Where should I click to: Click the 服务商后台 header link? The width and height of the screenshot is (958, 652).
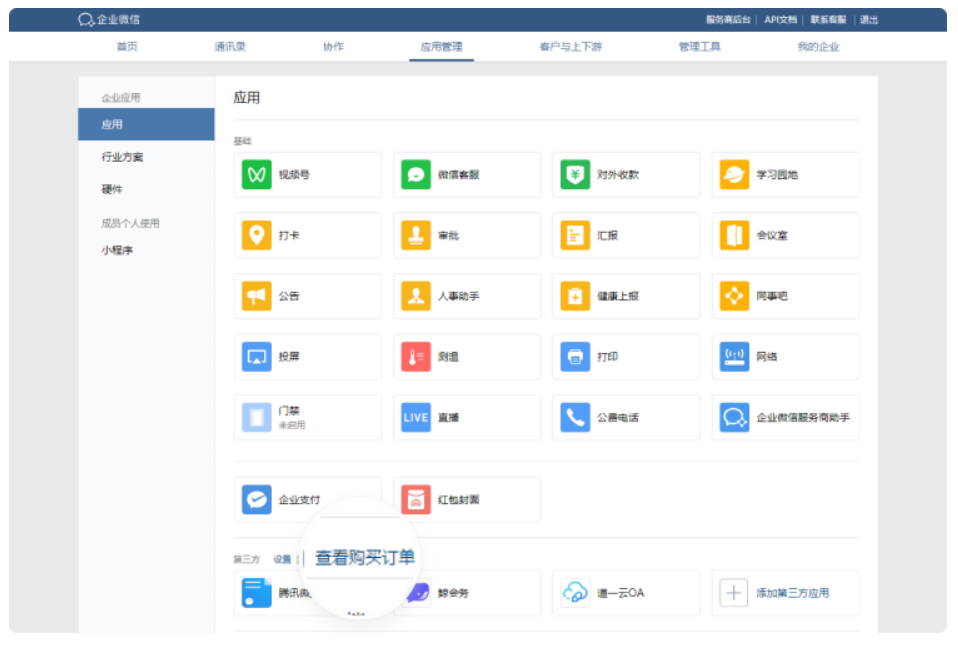click(728, 20)
